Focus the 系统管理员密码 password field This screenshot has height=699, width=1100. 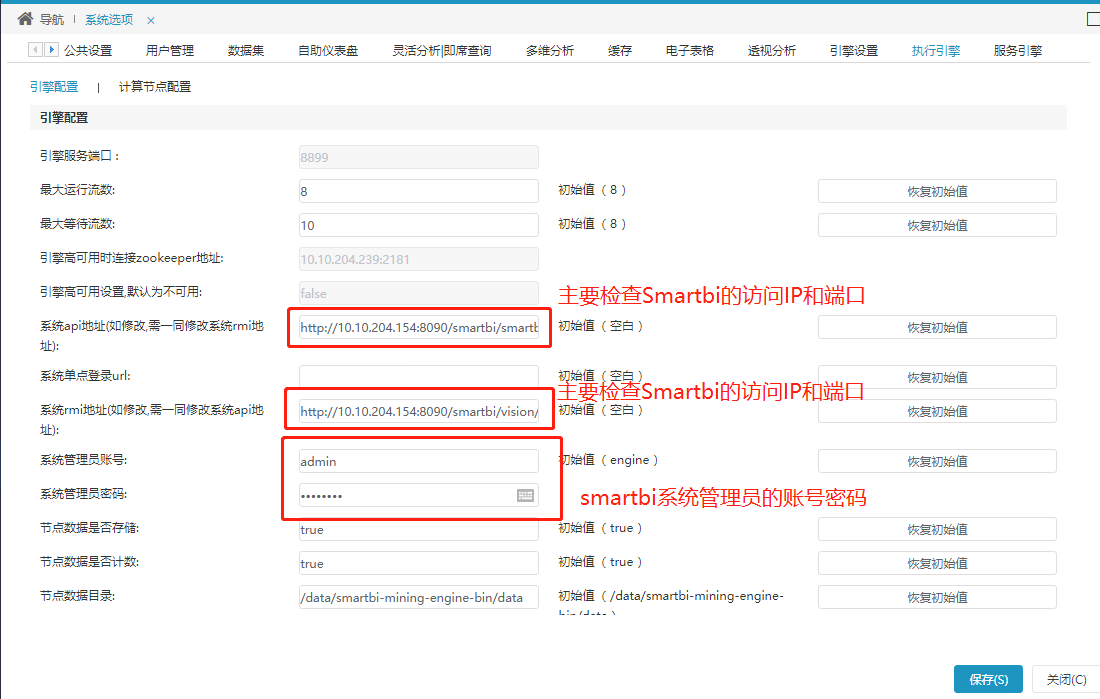[419, 495]
